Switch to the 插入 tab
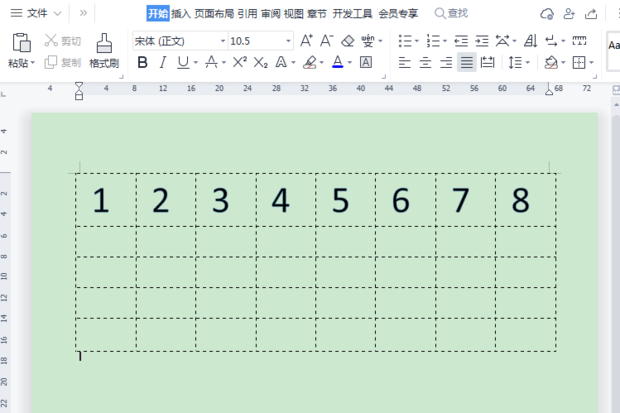 pyautogui.click(x=181, y=14)
